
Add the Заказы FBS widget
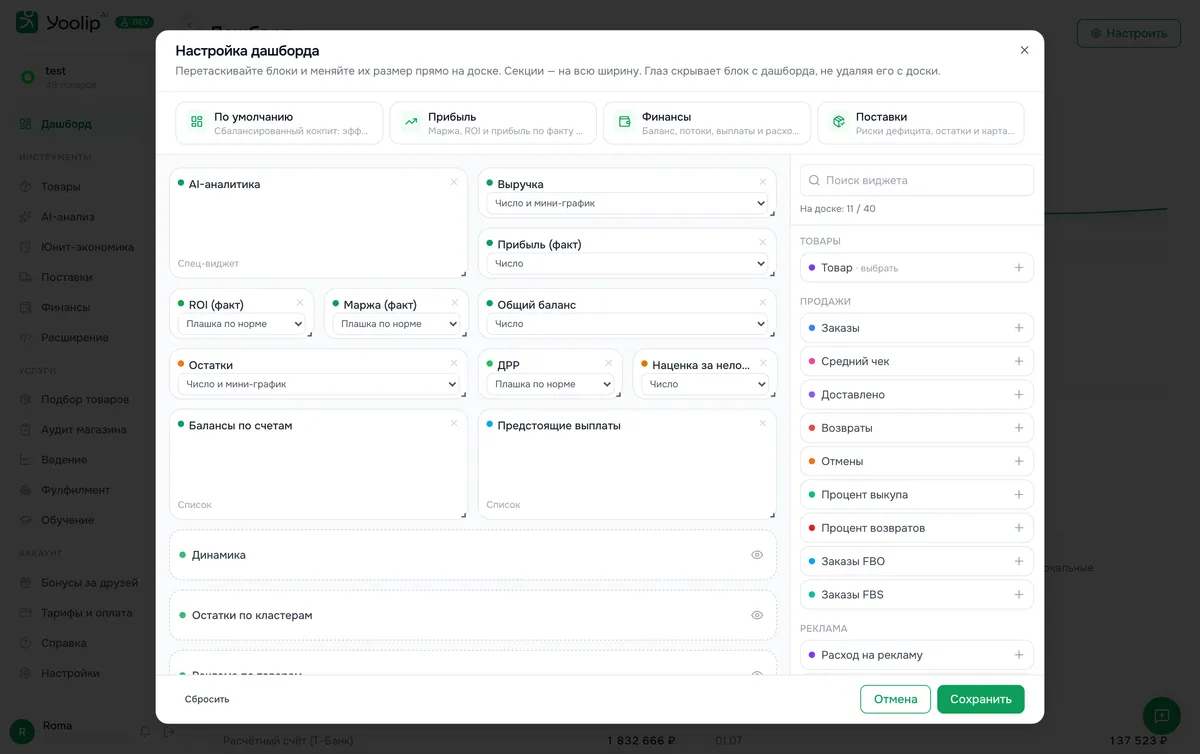click(1019, 594)
